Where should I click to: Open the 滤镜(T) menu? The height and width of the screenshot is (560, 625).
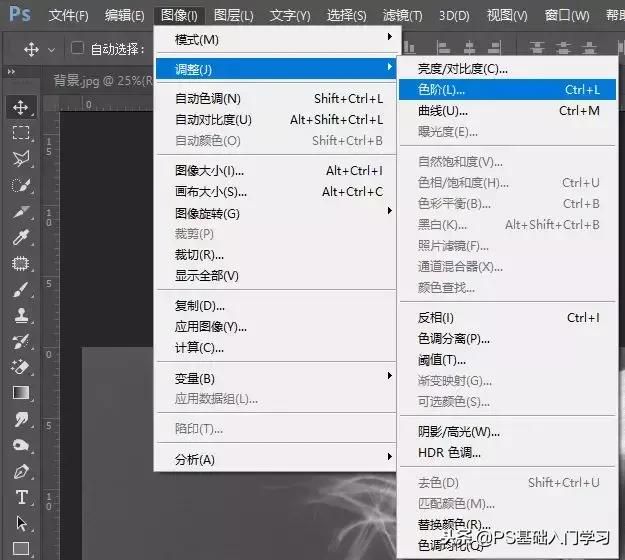click(x=403, y=16)
